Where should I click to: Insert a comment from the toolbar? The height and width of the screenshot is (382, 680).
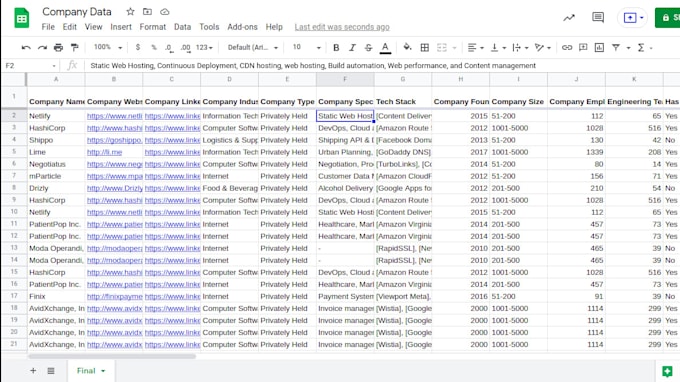tap(583, 47)
